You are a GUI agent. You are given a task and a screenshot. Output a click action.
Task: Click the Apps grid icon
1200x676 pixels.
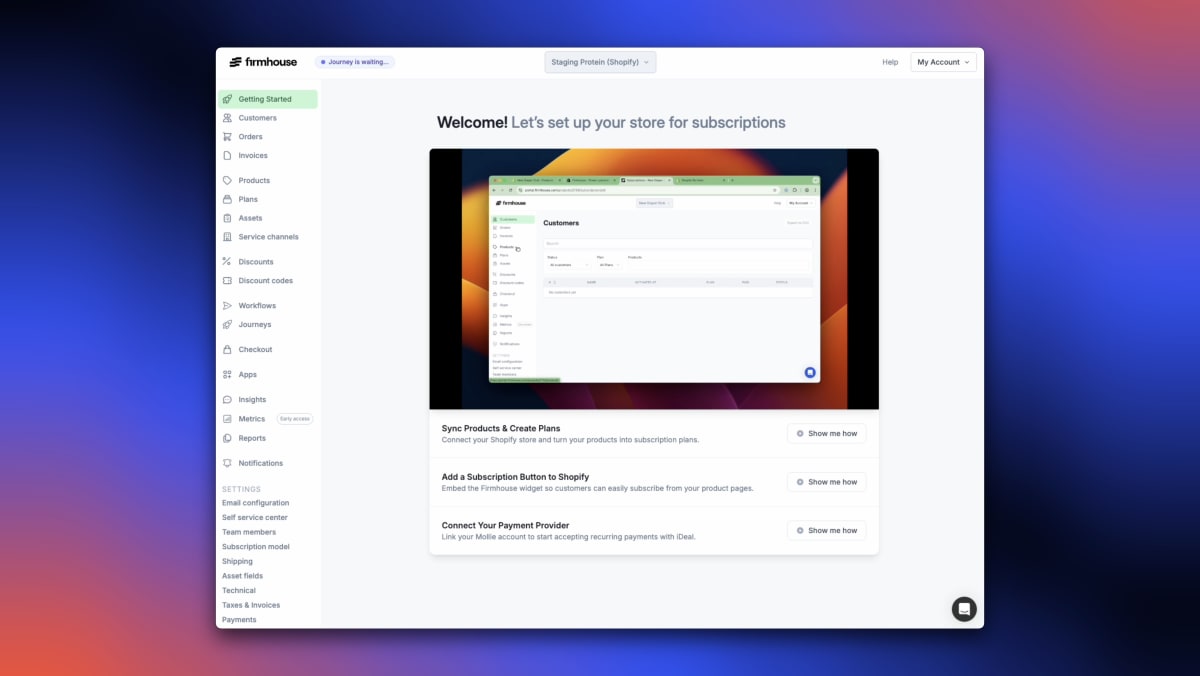[228, 375]
